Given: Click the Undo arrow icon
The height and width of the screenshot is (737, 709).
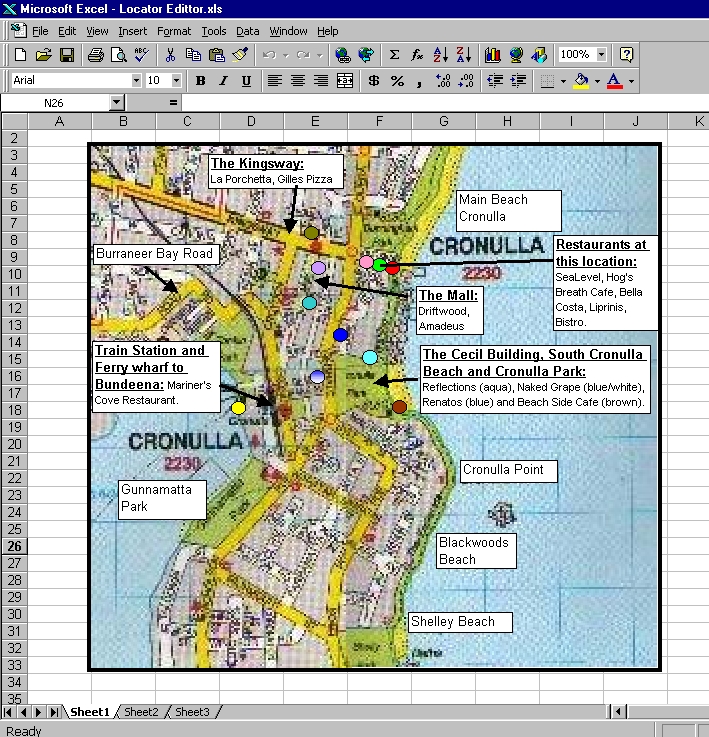Looking at the screenshot, I should (269, 55).
